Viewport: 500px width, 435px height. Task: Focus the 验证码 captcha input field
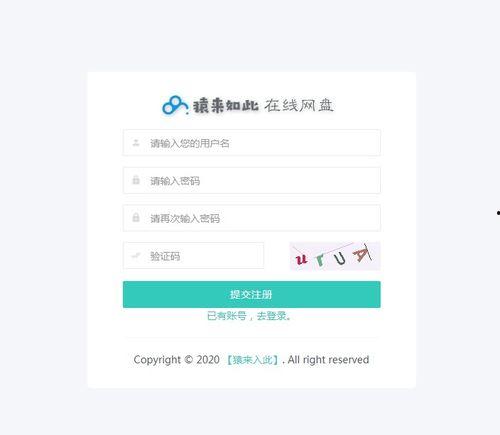(x=193, y=256)
